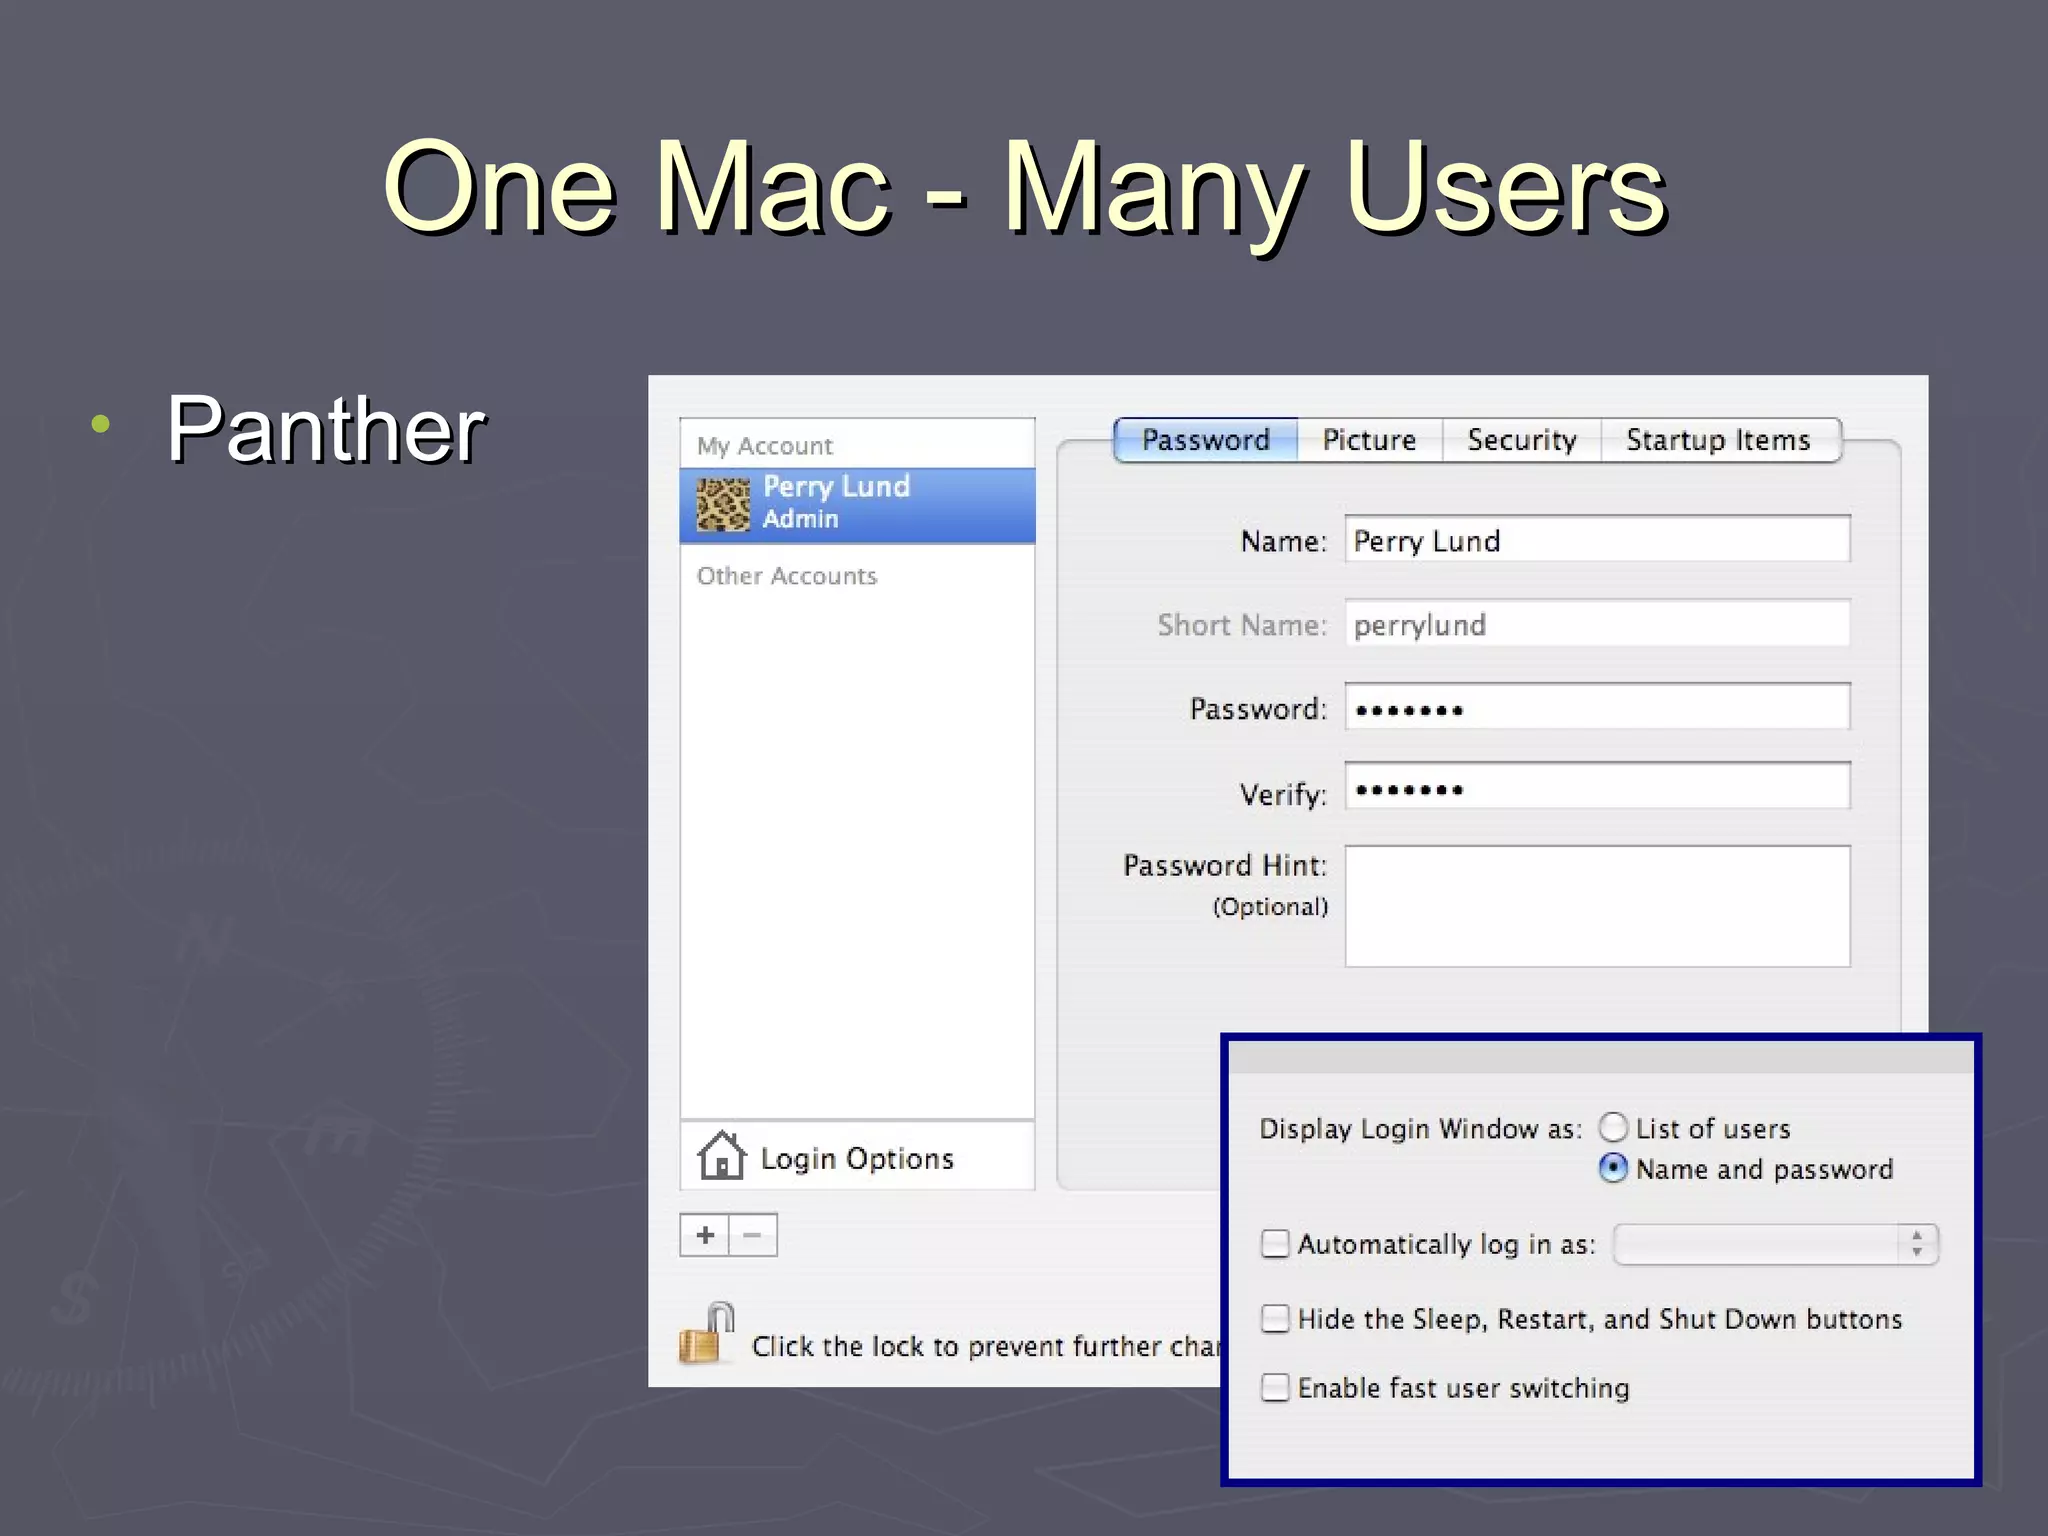Open Login Options

(x=857, y=1157)
